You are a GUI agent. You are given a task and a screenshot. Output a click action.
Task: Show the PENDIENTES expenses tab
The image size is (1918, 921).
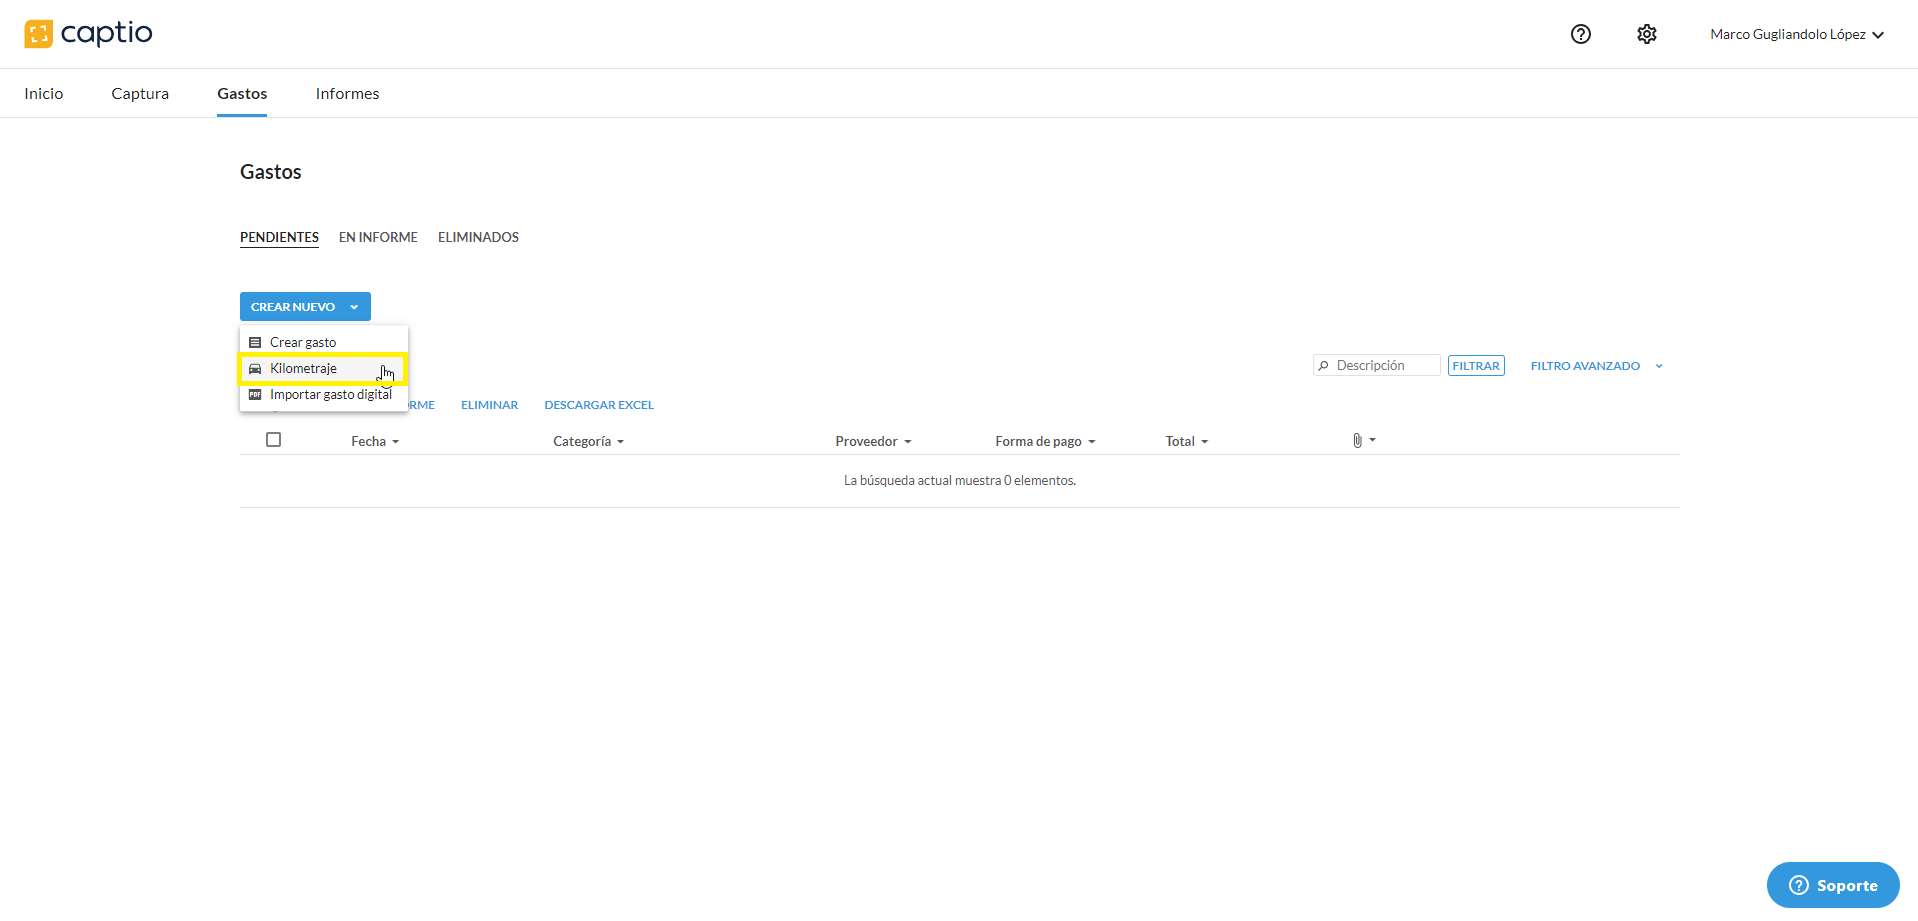pos(279,237)
